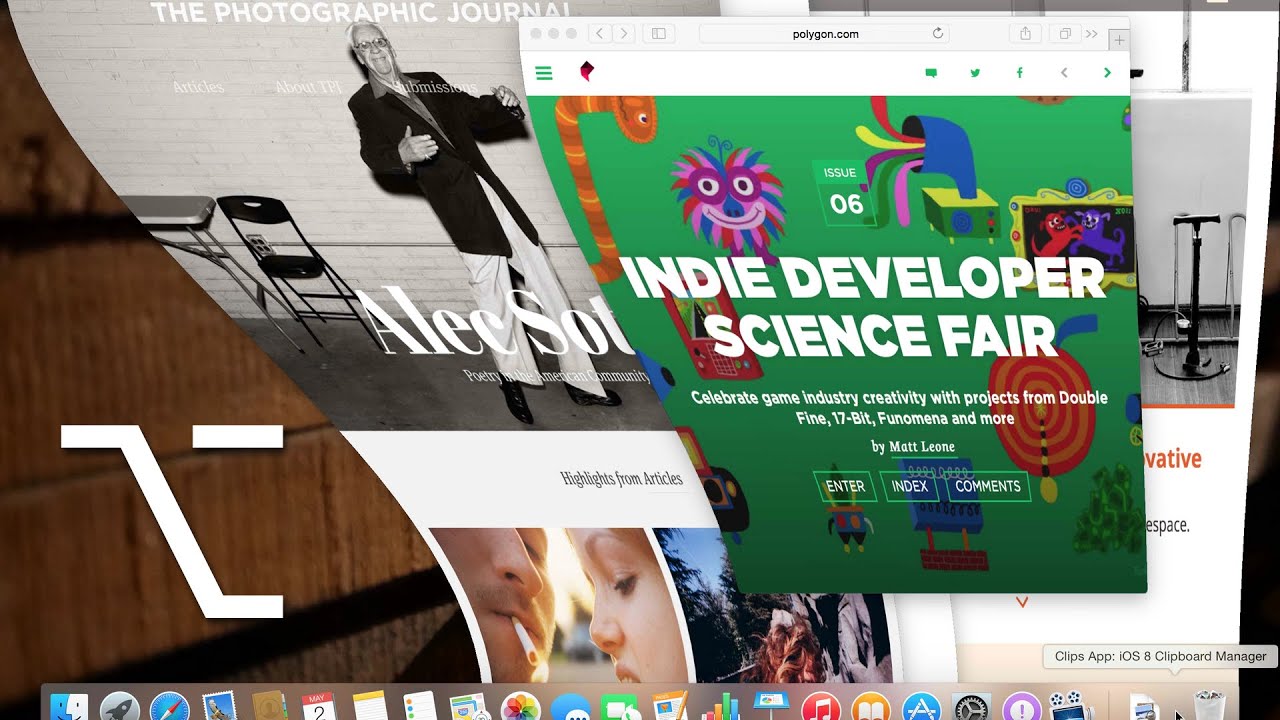
Task: Open the purple exclamation Feedback app in Dock
Action: (1022, 707)
